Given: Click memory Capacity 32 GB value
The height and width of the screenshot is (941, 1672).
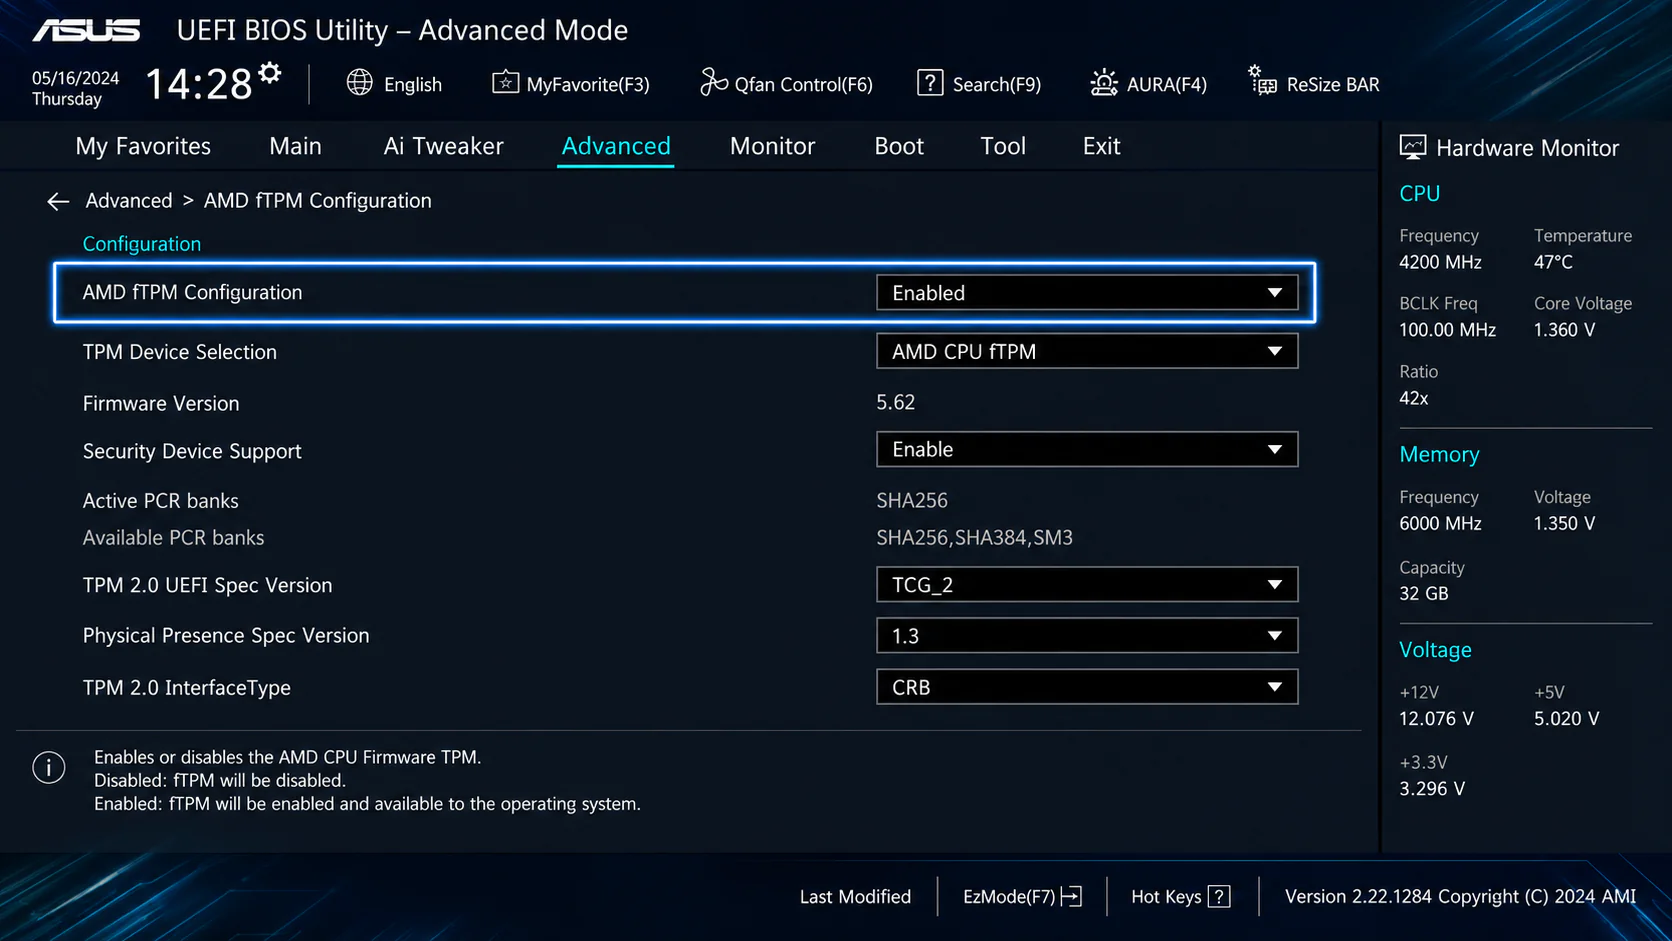Looking at the screenshot, I should click(x=1424, y=594).
